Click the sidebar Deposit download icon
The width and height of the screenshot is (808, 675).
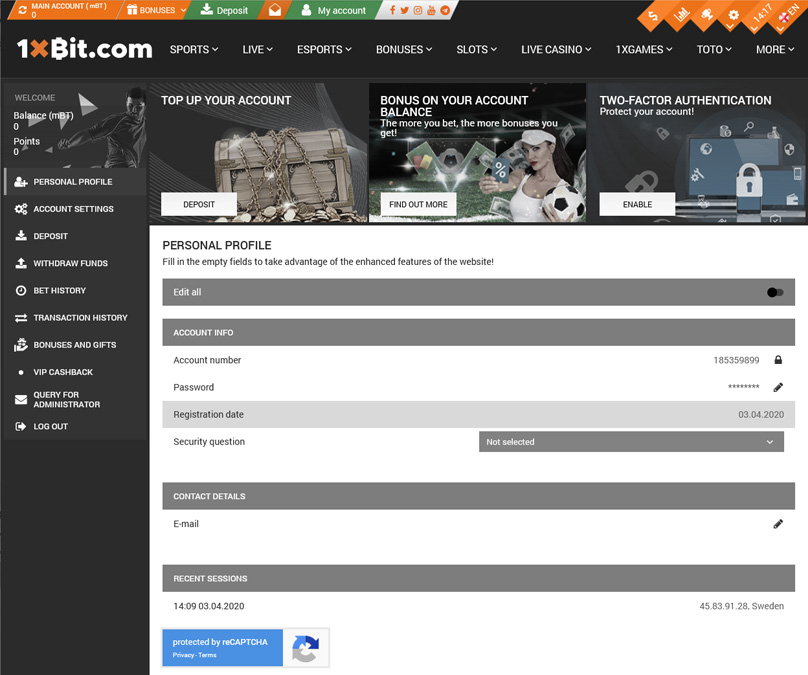point(21,236)
